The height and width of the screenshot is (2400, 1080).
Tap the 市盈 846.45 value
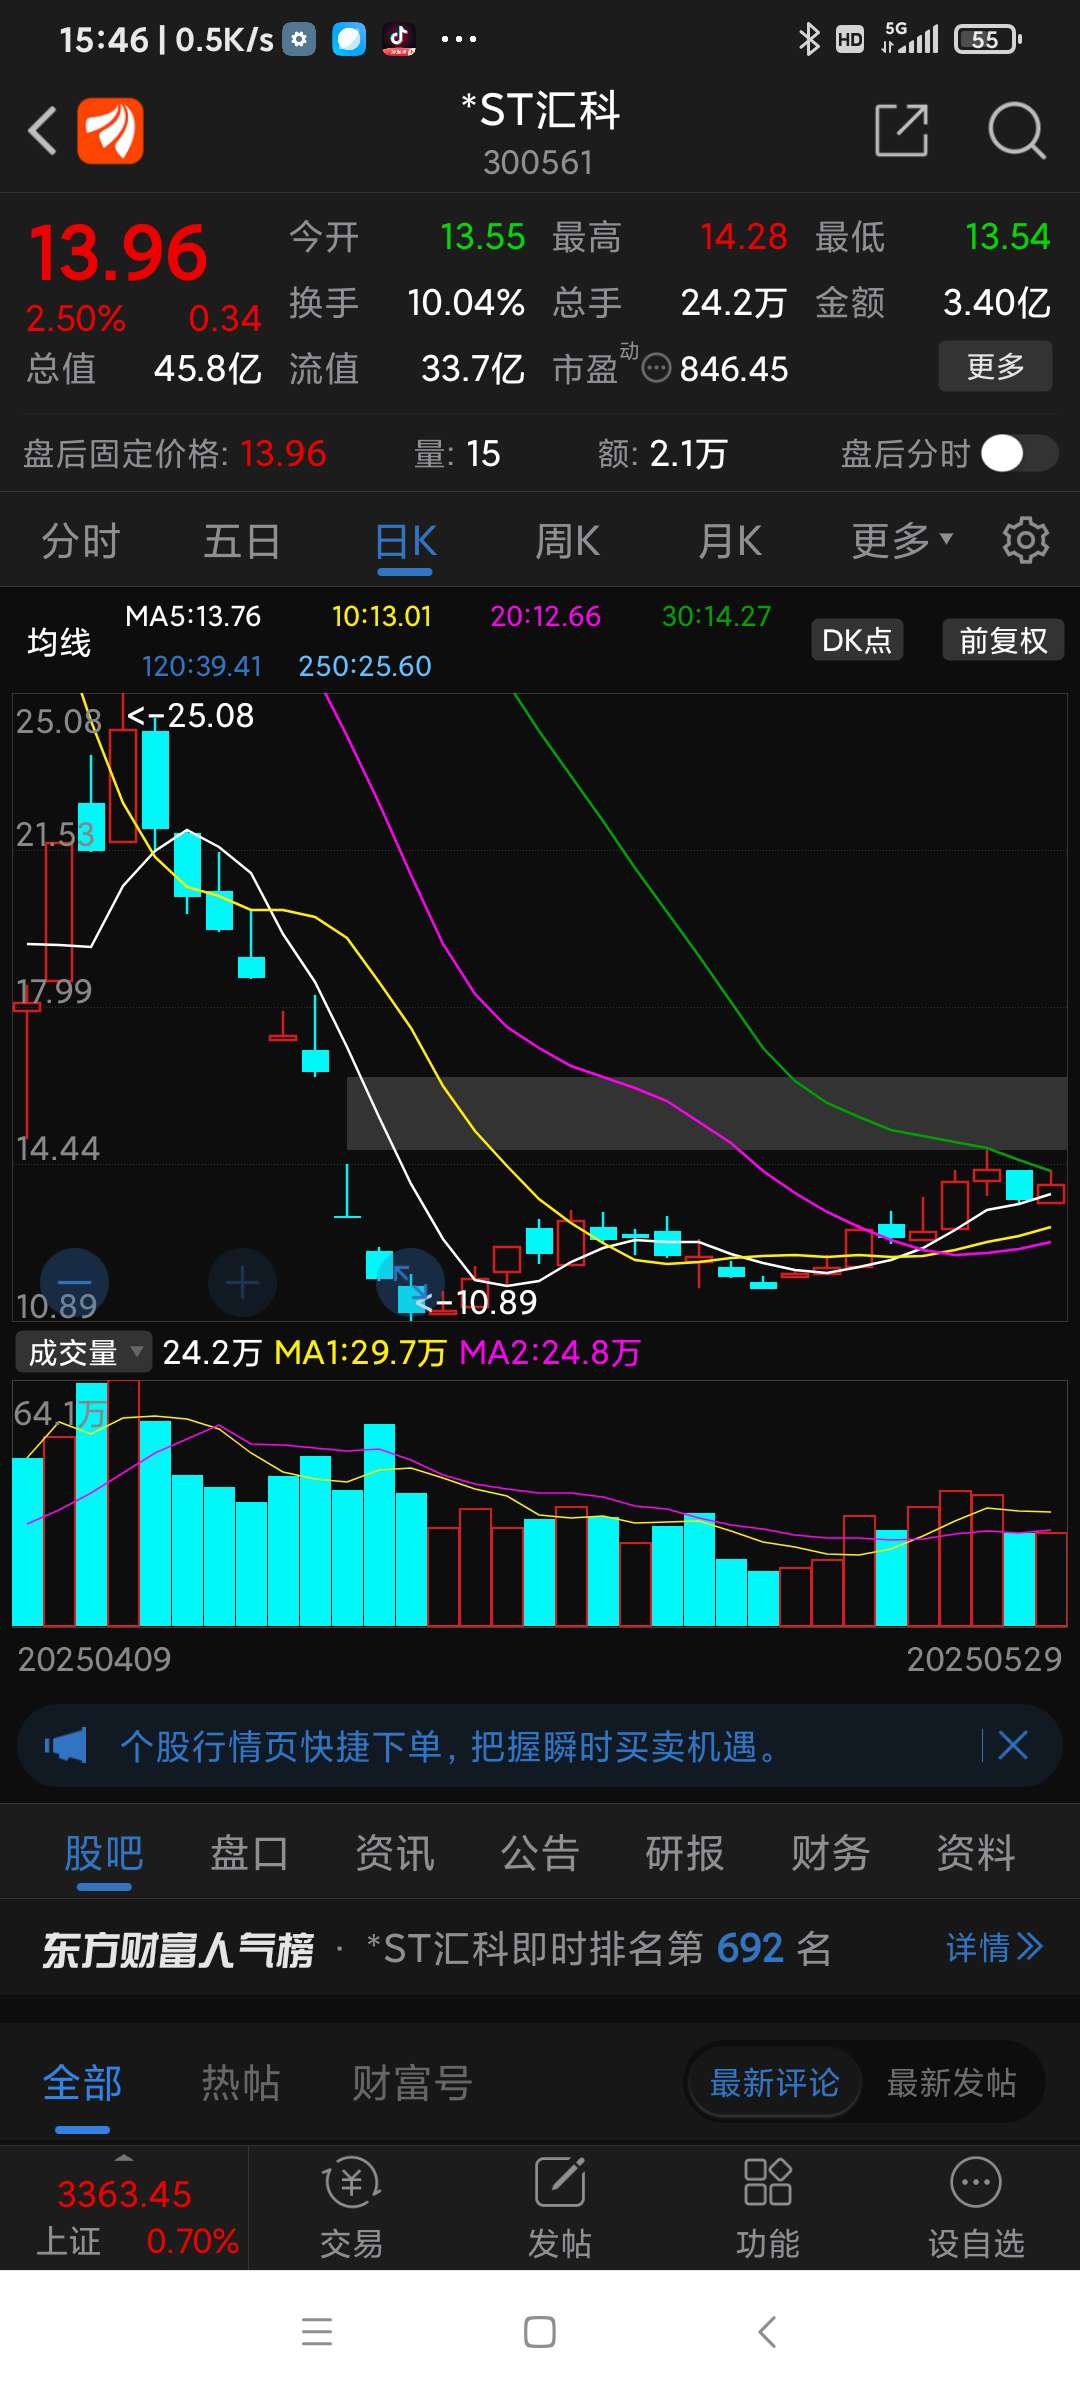coord(734,369)
